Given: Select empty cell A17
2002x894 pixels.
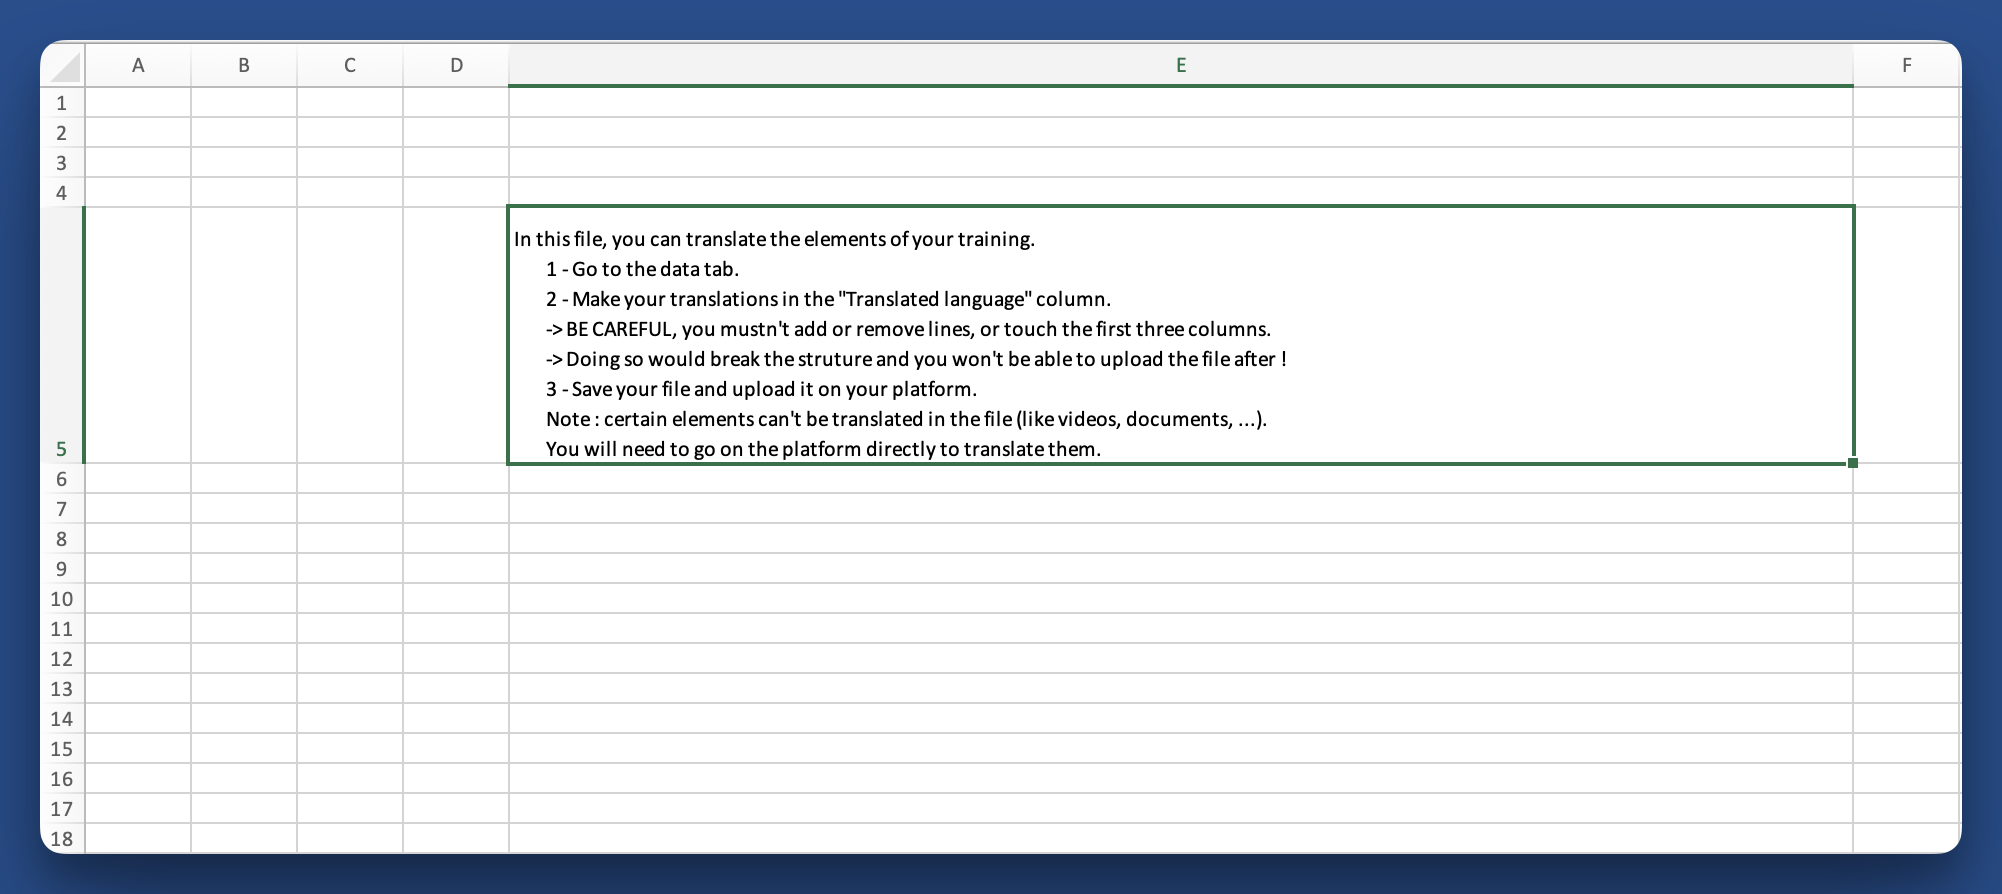Looking at the screenshot, I should click(138, 809).
